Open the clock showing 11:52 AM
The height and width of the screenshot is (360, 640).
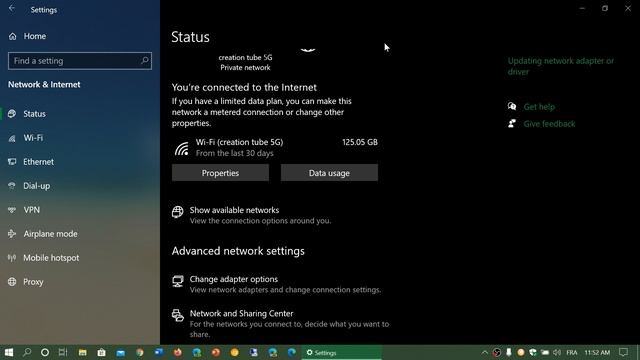coord(597,352)
